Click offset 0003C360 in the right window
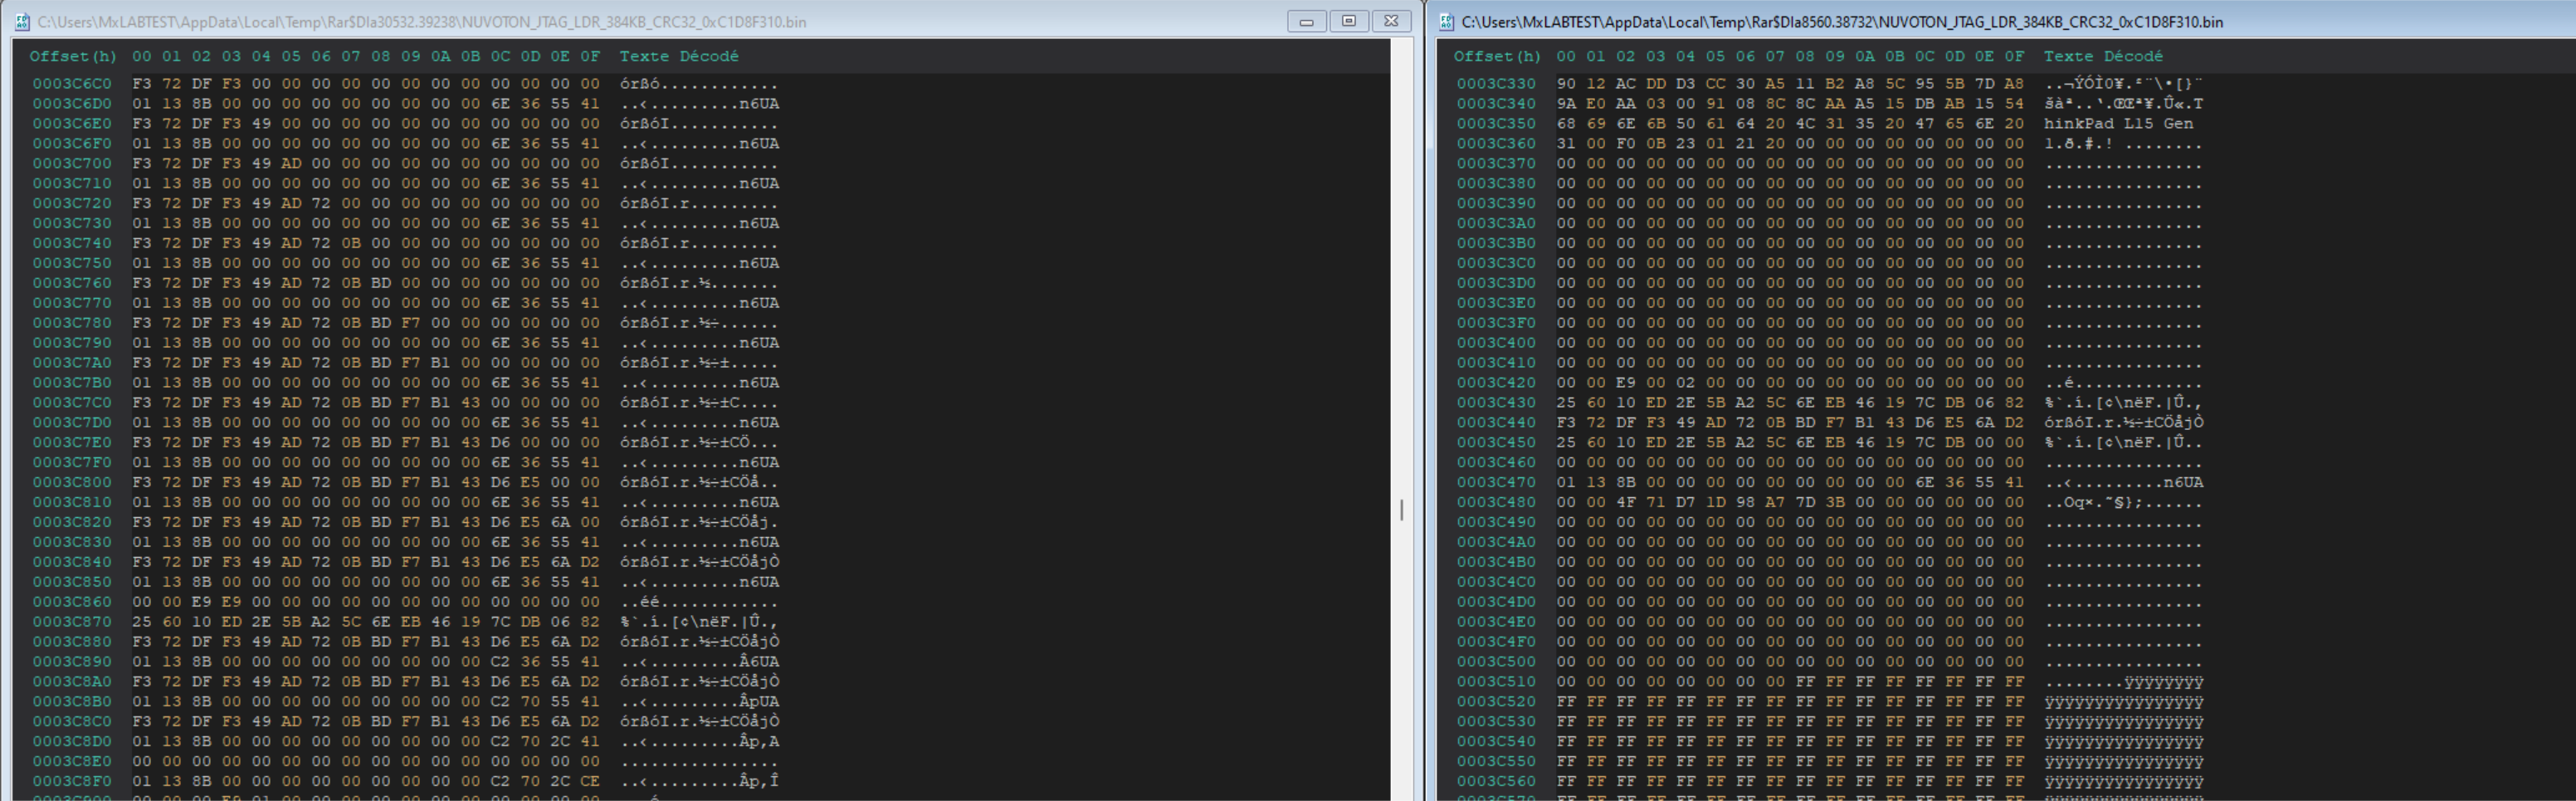 click(x=1496, y=144)
